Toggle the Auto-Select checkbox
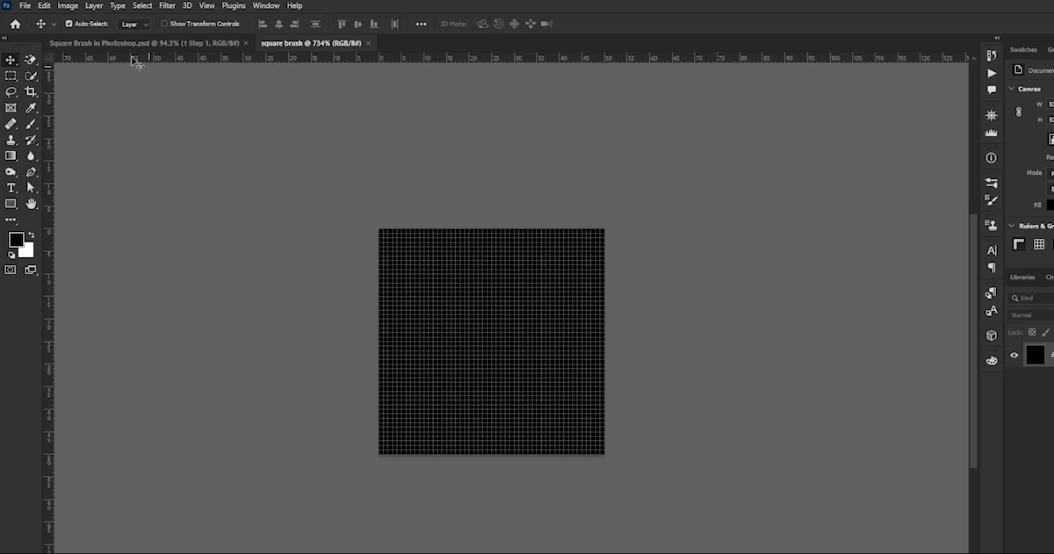This screenshot has width=1054, height=554. point(69,24)
